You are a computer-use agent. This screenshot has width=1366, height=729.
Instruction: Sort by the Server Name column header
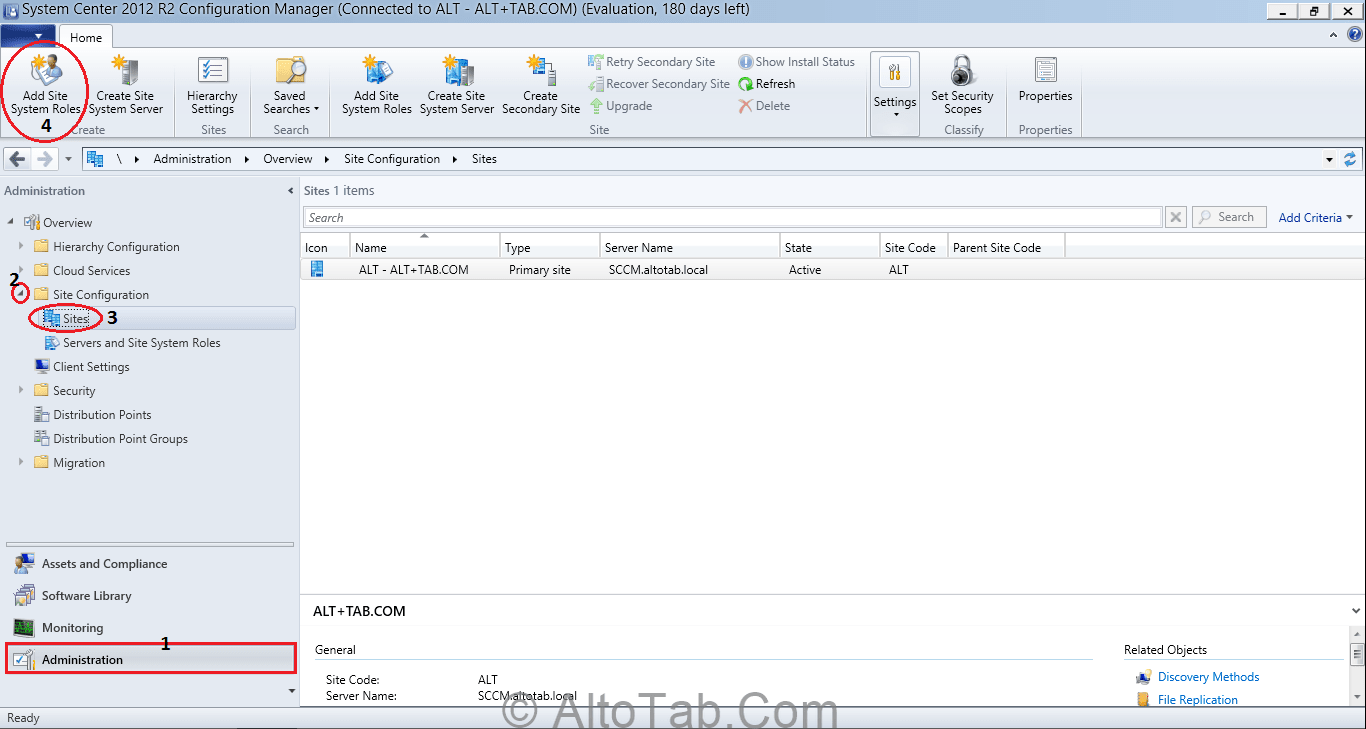(690, 247)
